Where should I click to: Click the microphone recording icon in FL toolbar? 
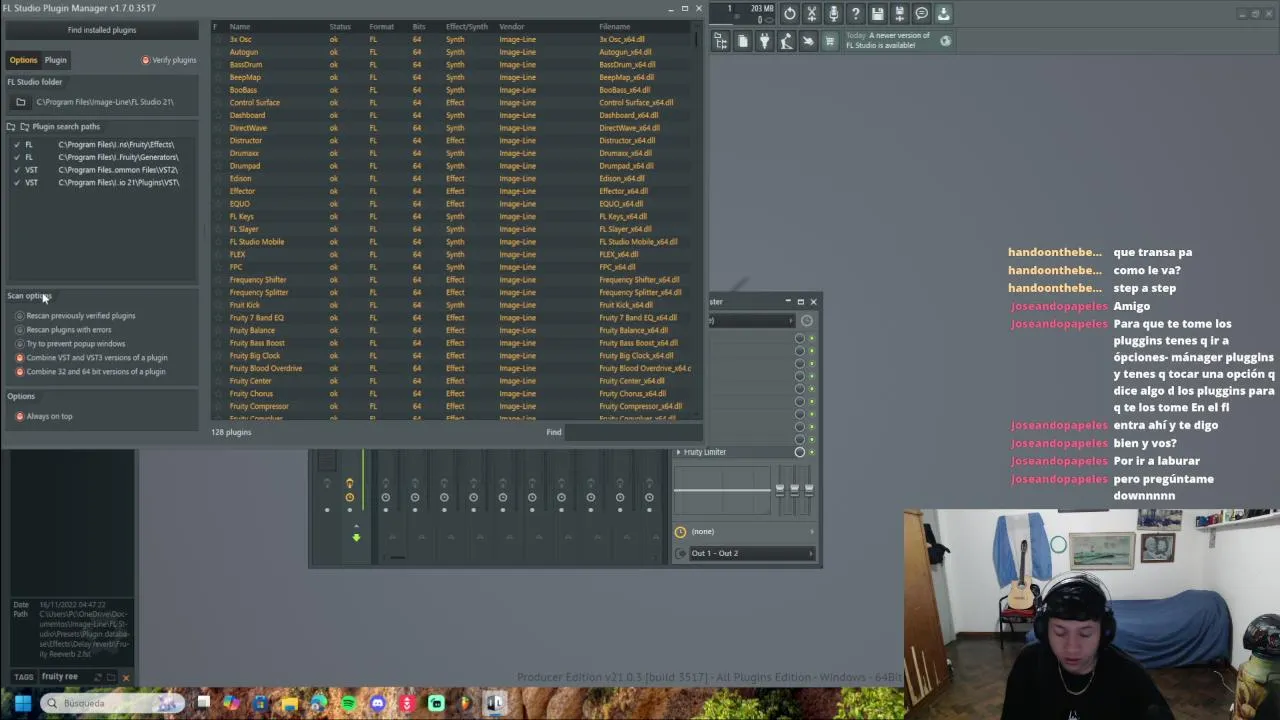coord(834,14)
